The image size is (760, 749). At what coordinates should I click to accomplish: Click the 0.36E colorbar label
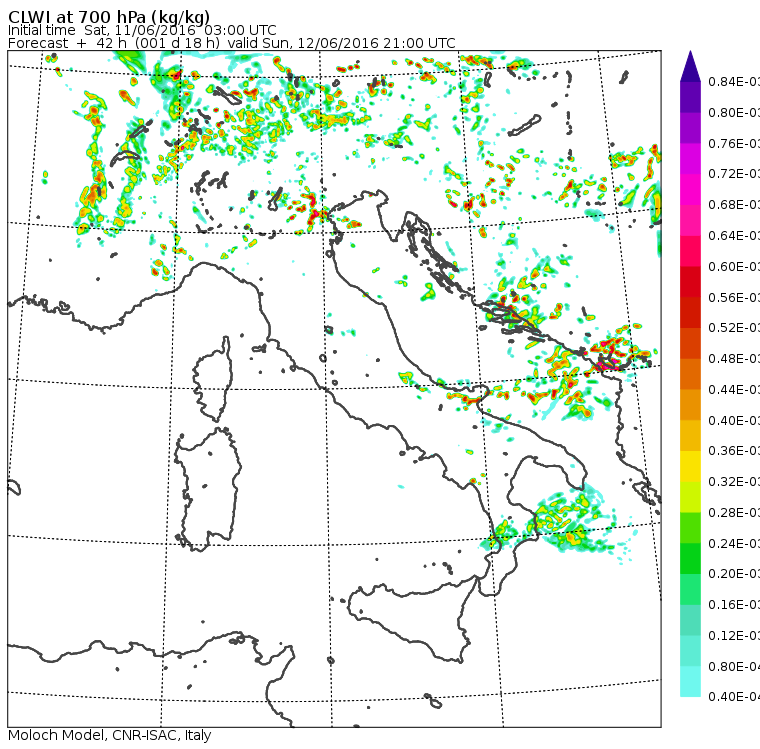coord(734,451)
